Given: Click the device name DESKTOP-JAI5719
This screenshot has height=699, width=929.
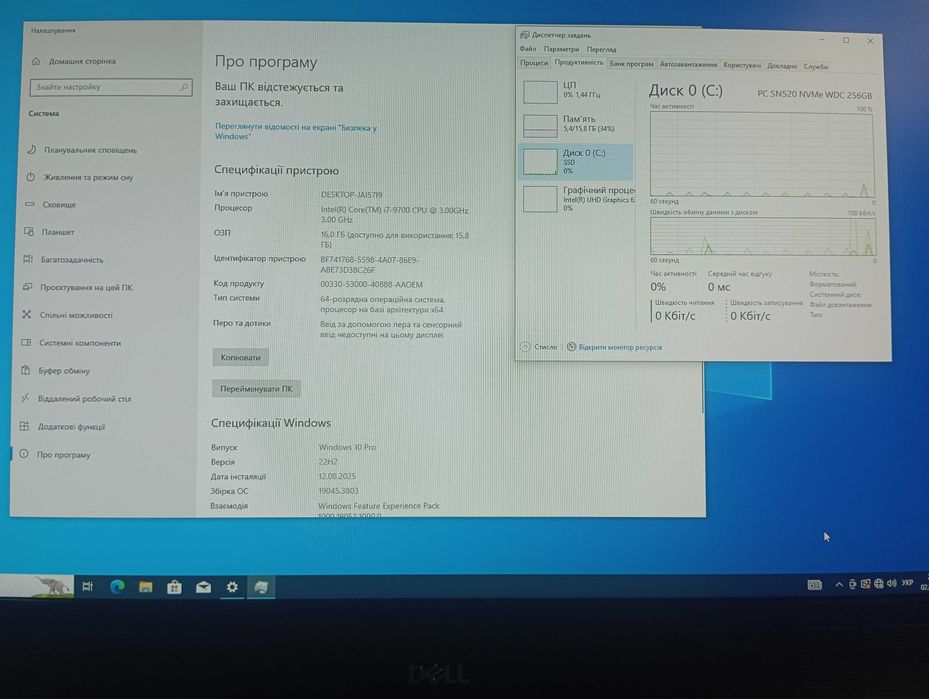Looking at the screenshot, I should coord(351,194).
